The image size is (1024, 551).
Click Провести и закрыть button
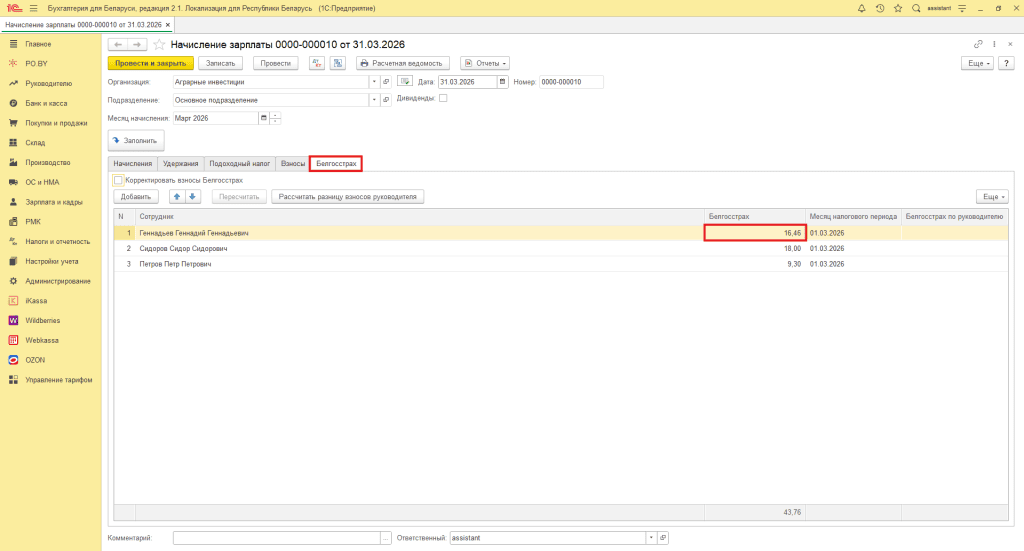click(x=151, y=63)
